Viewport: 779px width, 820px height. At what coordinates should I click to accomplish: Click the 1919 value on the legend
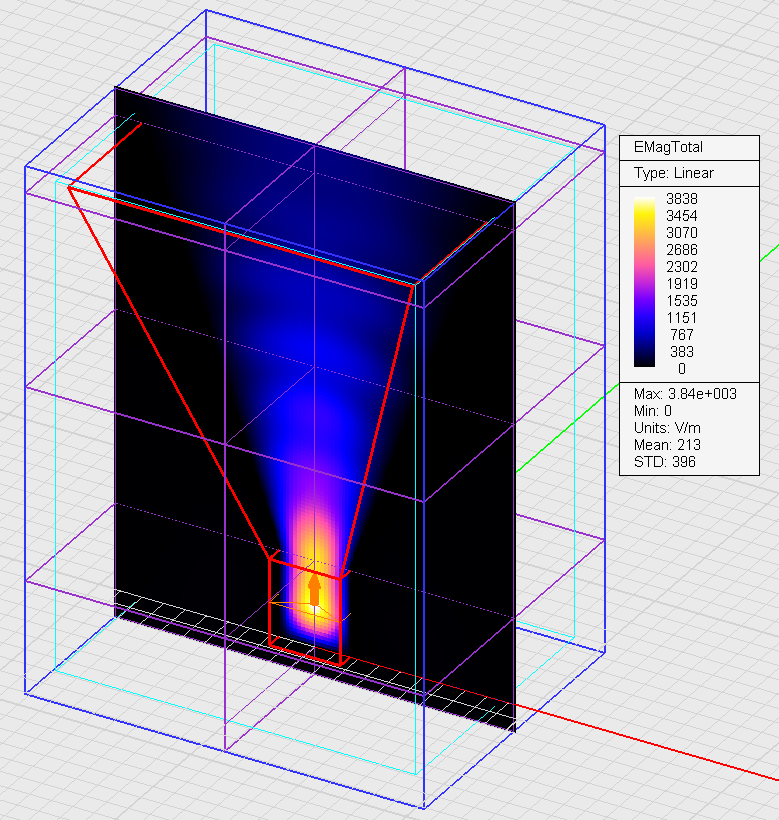tap(681, 283)
